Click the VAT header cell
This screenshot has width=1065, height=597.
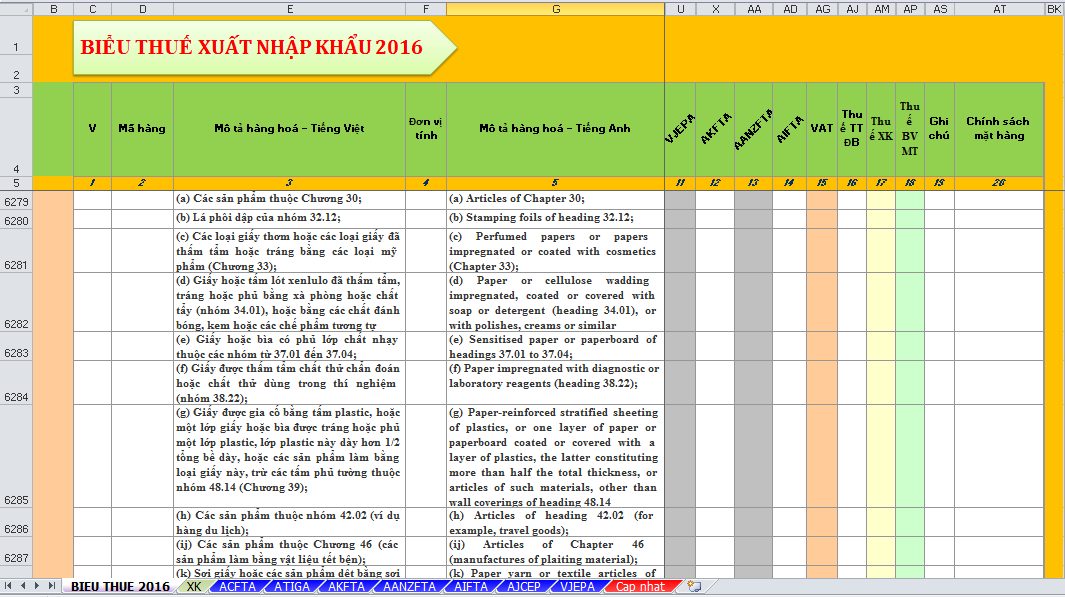[823, 129]
